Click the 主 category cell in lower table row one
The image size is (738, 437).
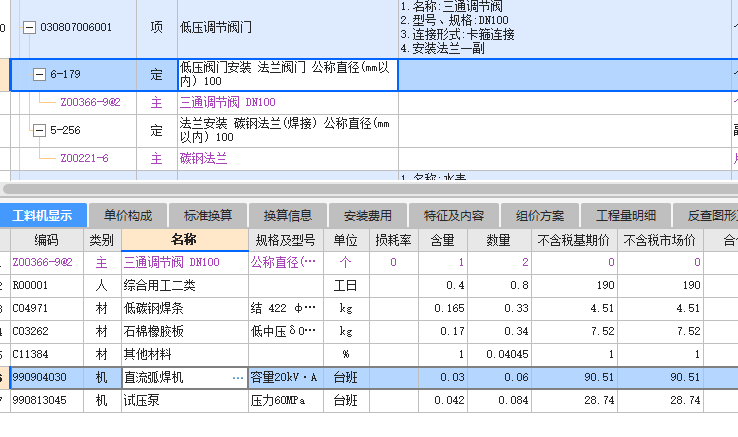(102, 262)
